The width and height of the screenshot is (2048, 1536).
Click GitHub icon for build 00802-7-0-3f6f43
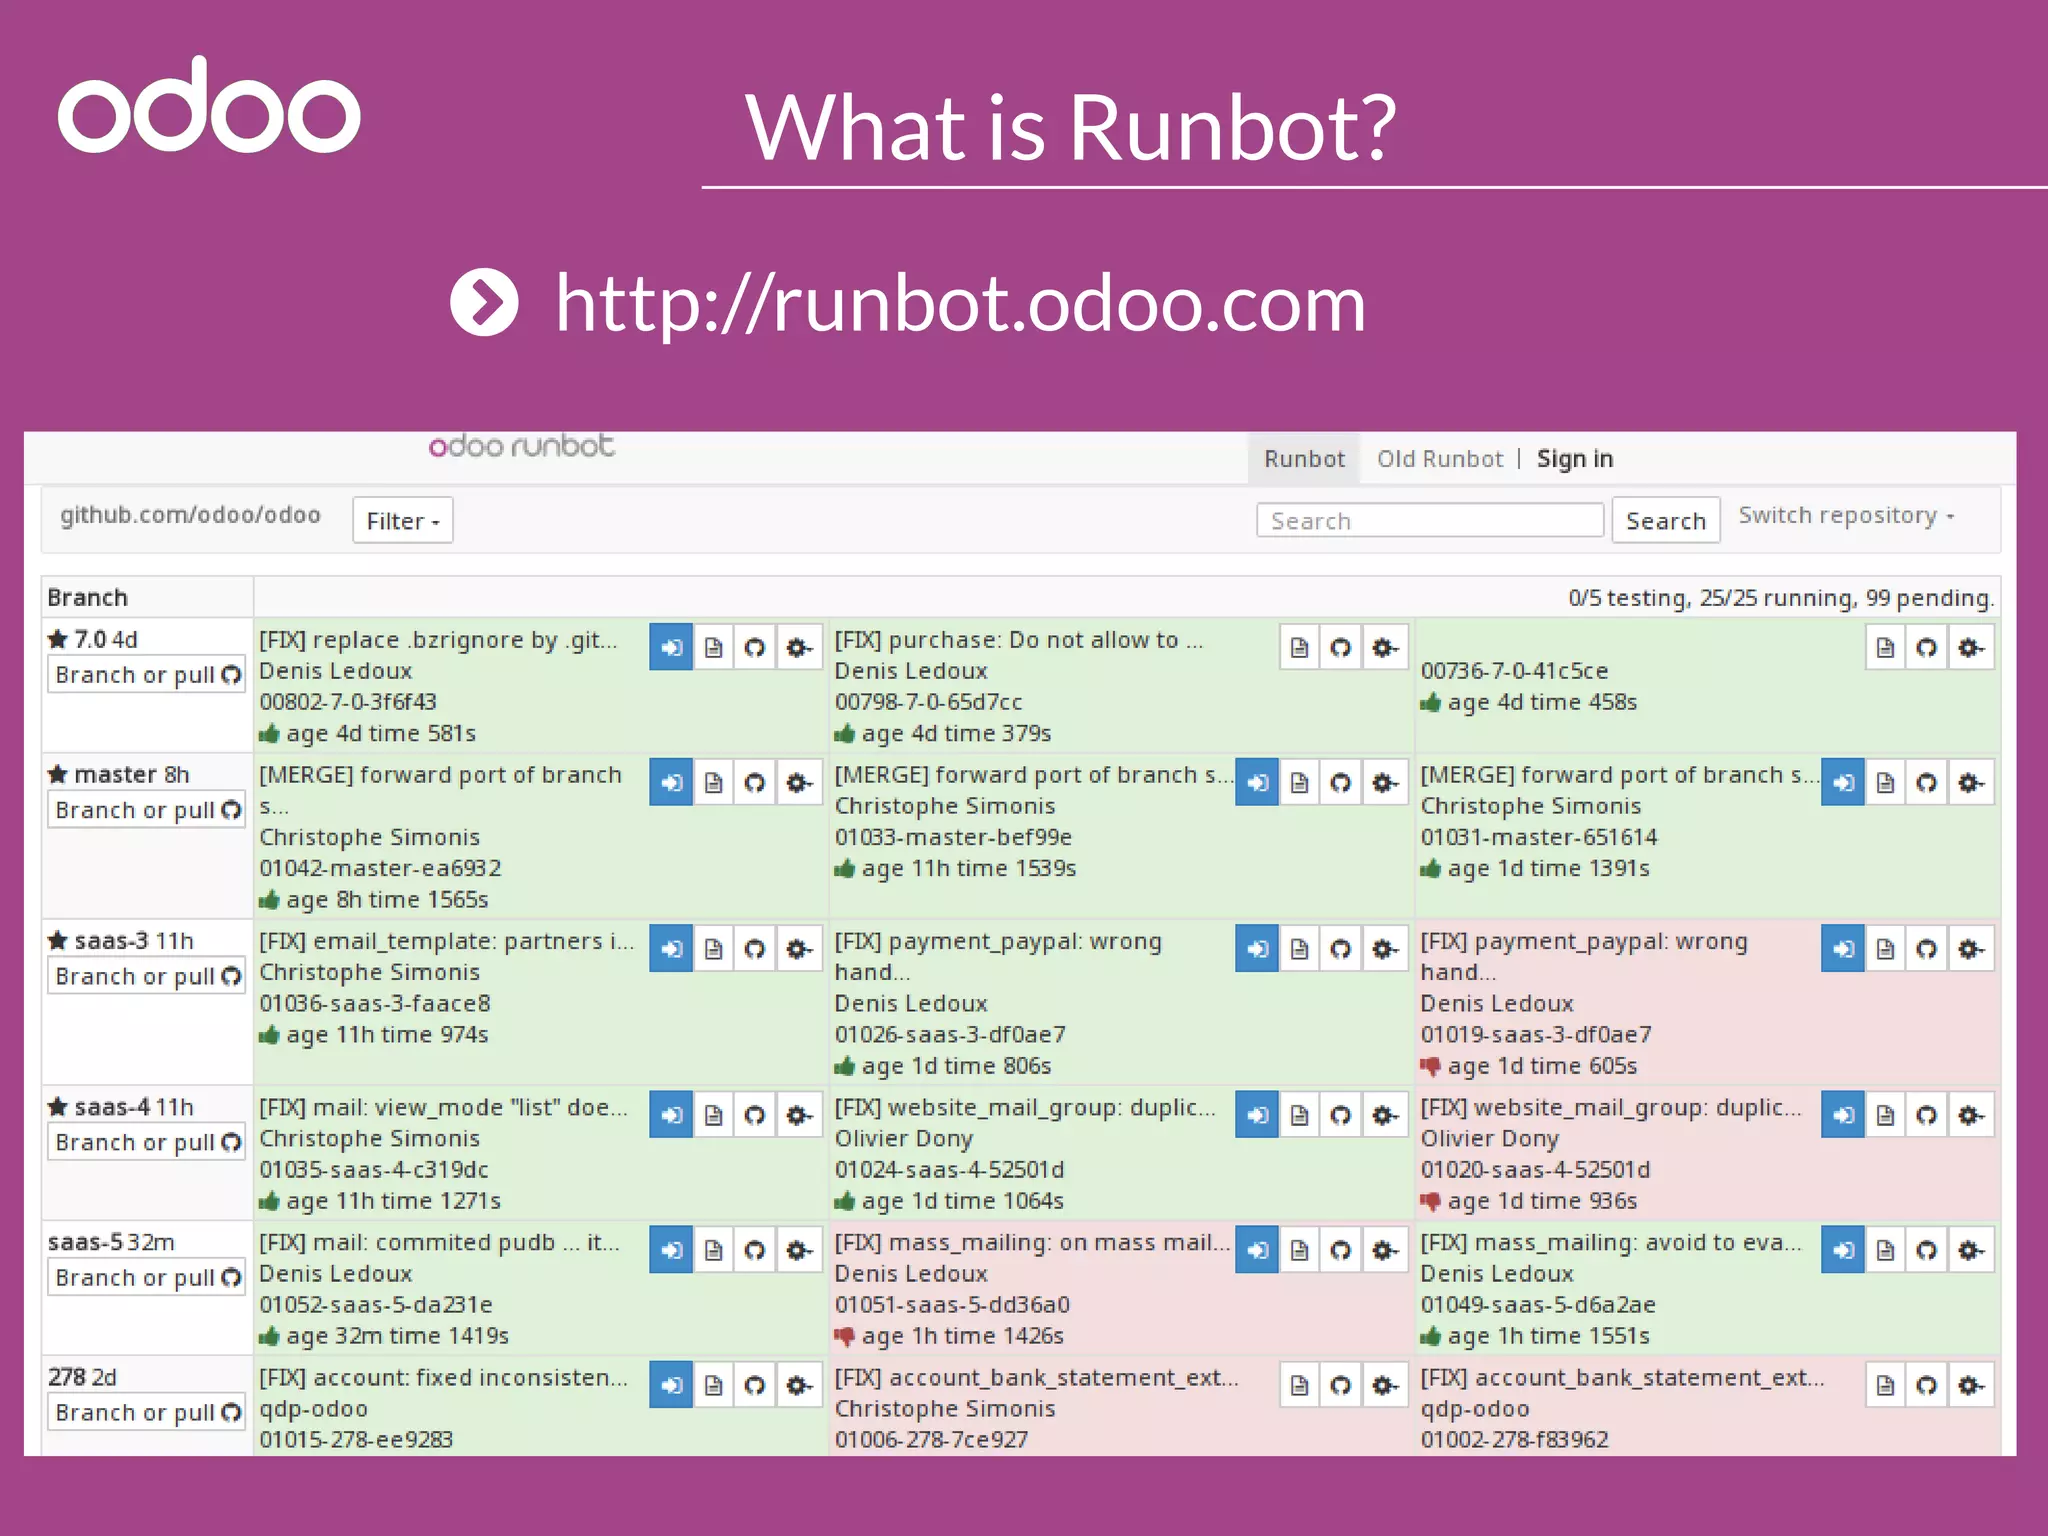[x=755, y=647]
